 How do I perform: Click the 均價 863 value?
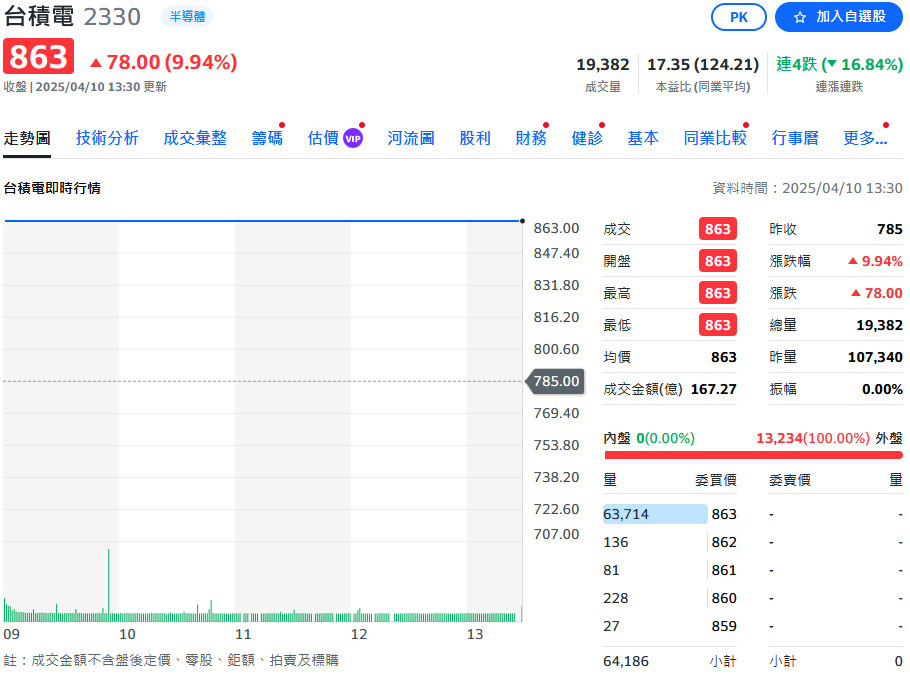tap(724, 357)
